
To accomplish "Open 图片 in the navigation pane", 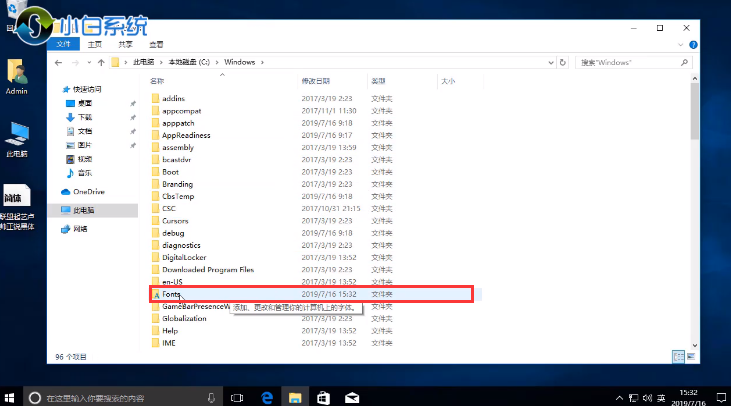I will [85, 145].
